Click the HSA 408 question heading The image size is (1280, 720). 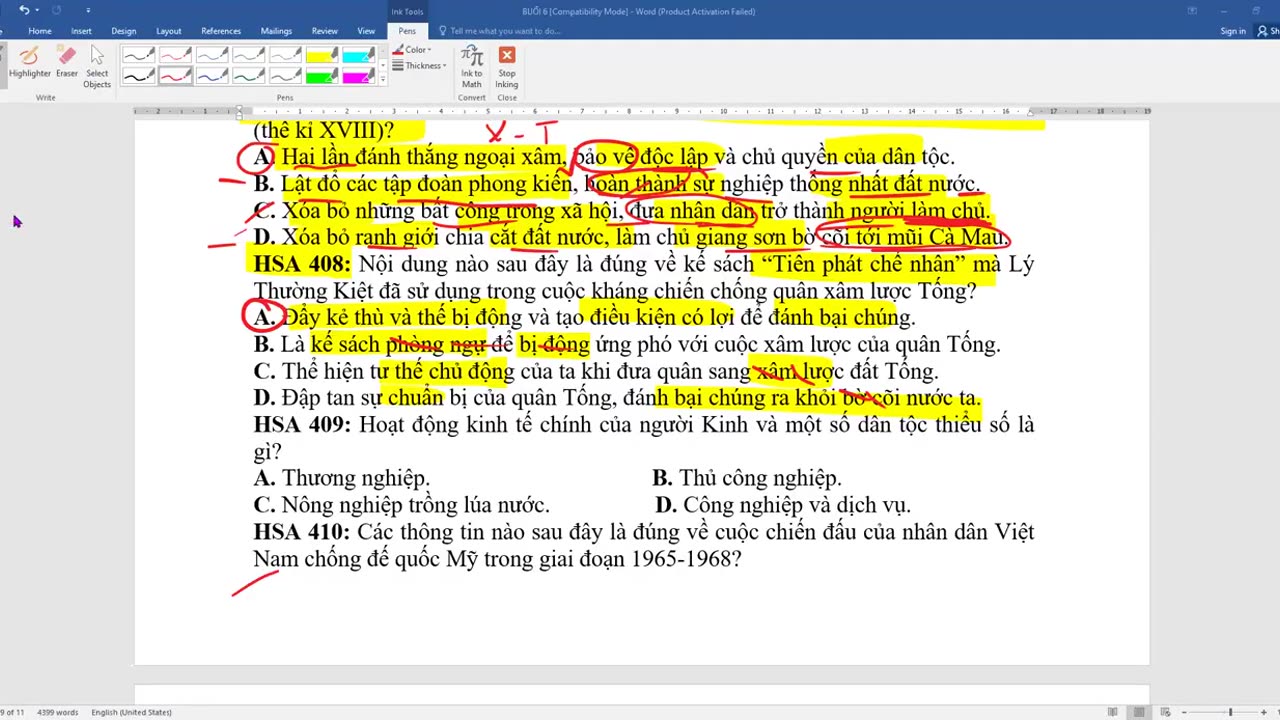tap(302, 264)
